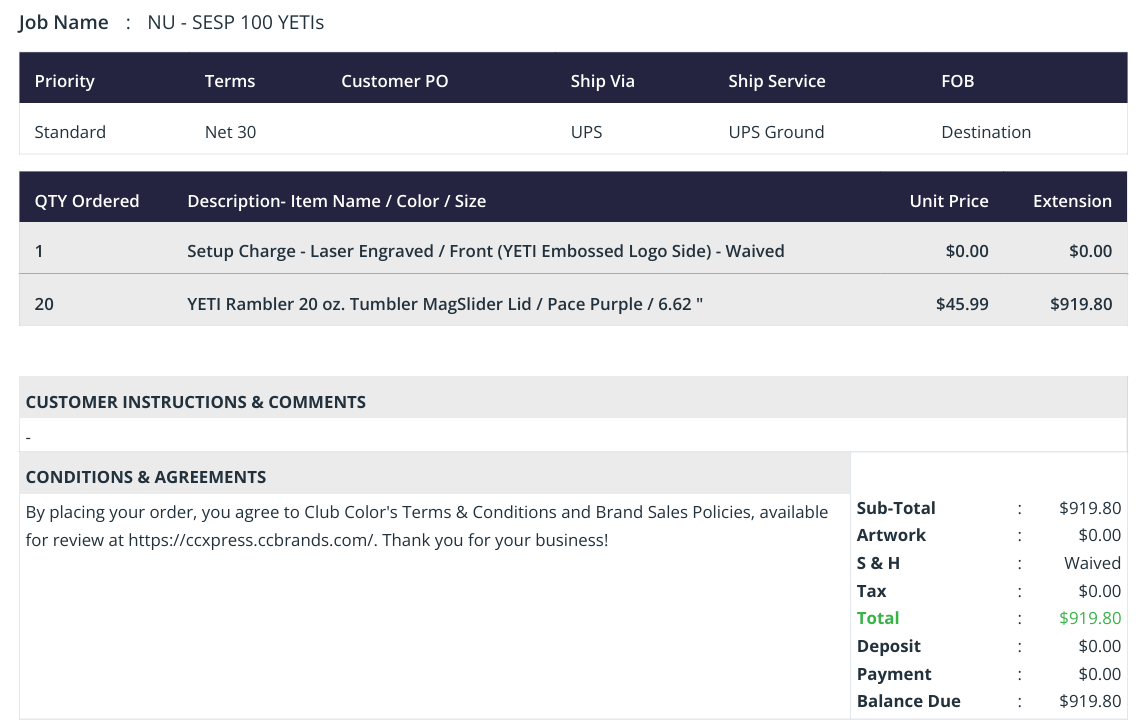Click the Setup Charge Laser Engraved description
The image size is (1136, 727).
pos(485,251)
